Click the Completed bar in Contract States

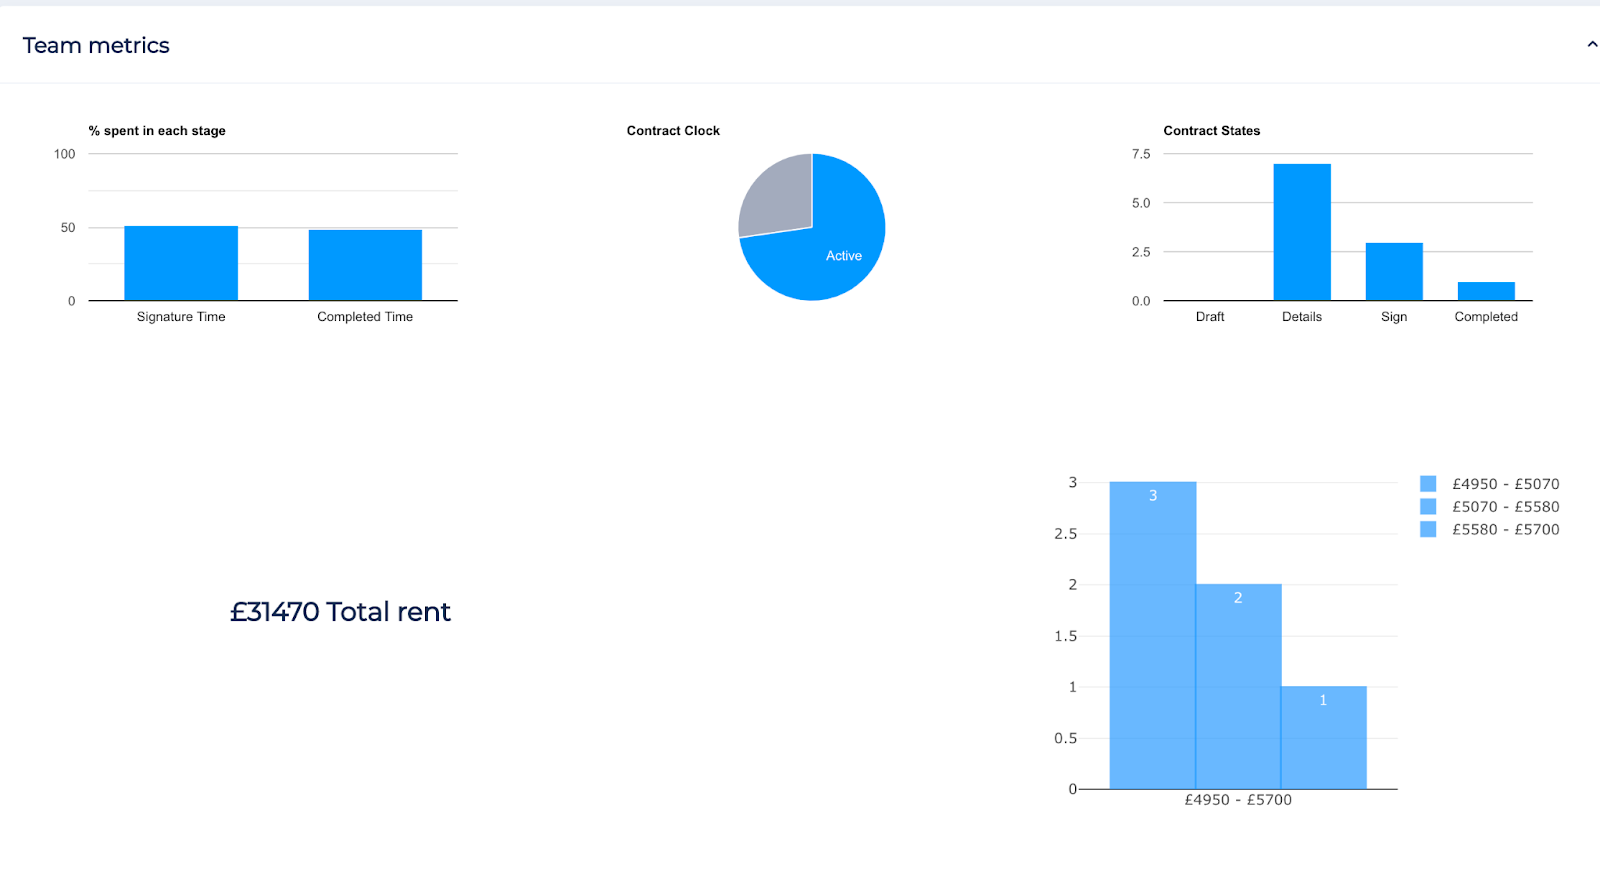click(1486, 291)
